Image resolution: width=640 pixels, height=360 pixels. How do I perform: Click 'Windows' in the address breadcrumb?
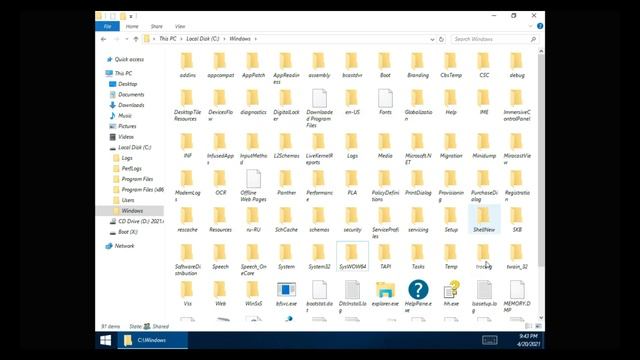click(240, 39)
